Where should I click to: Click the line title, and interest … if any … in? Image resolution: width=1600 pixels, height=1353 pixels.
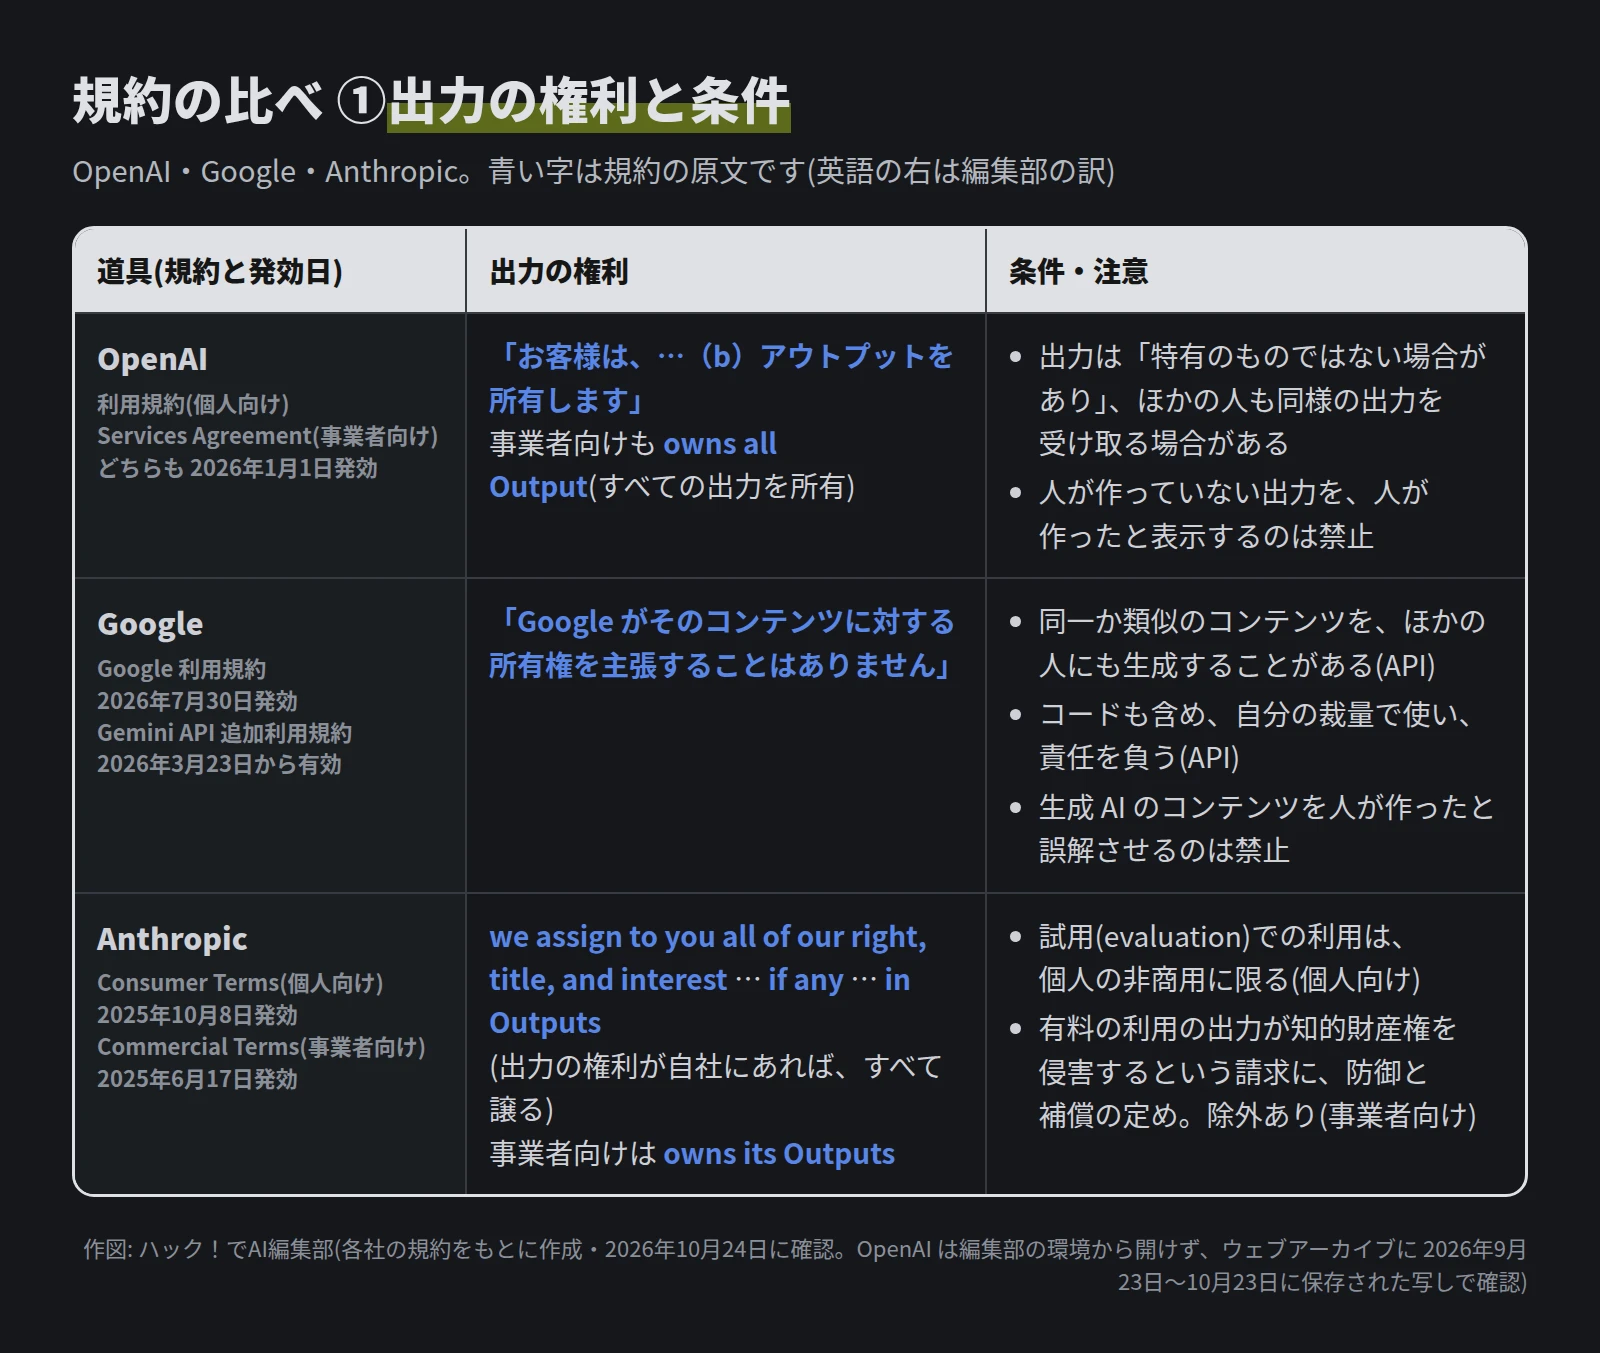click(700, 980)
